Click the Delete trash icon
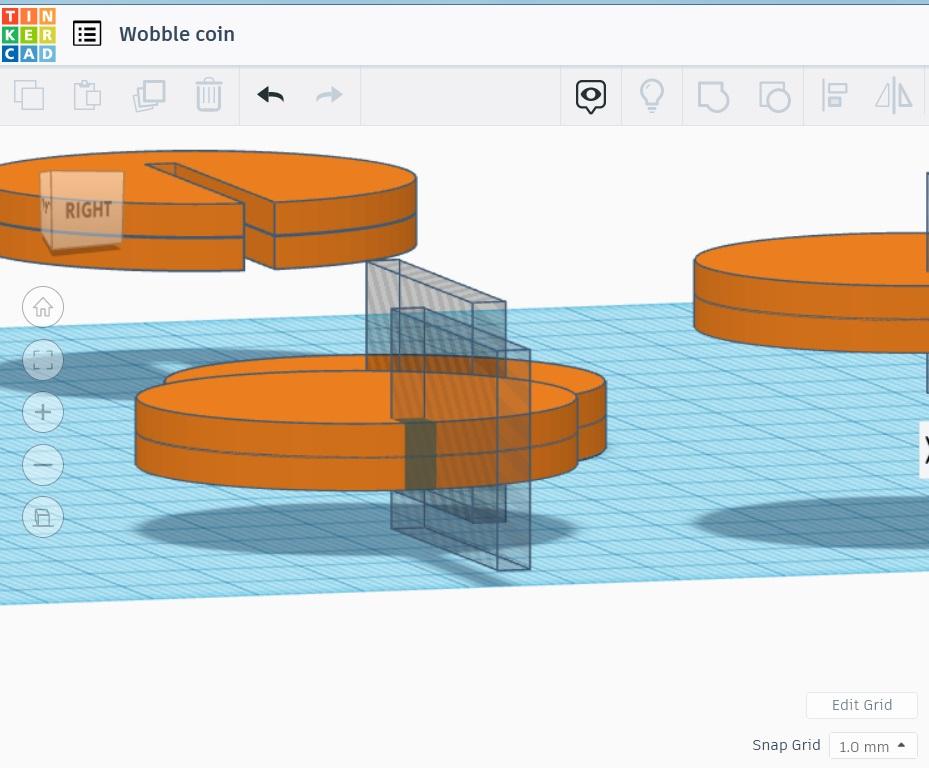The image size is (929, 768). (209, 95)
